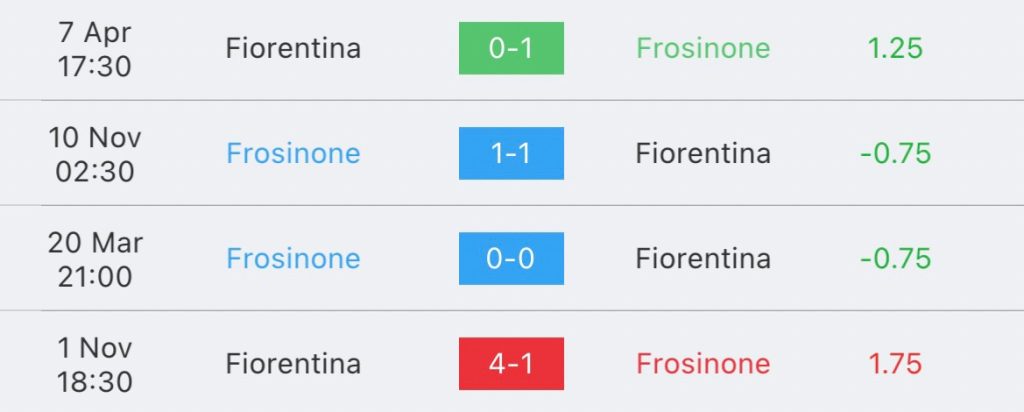1024x412 pixels.
Task: Click the red 1.75 handicap value
Action: pyautogui.click(x=895, y=363)
